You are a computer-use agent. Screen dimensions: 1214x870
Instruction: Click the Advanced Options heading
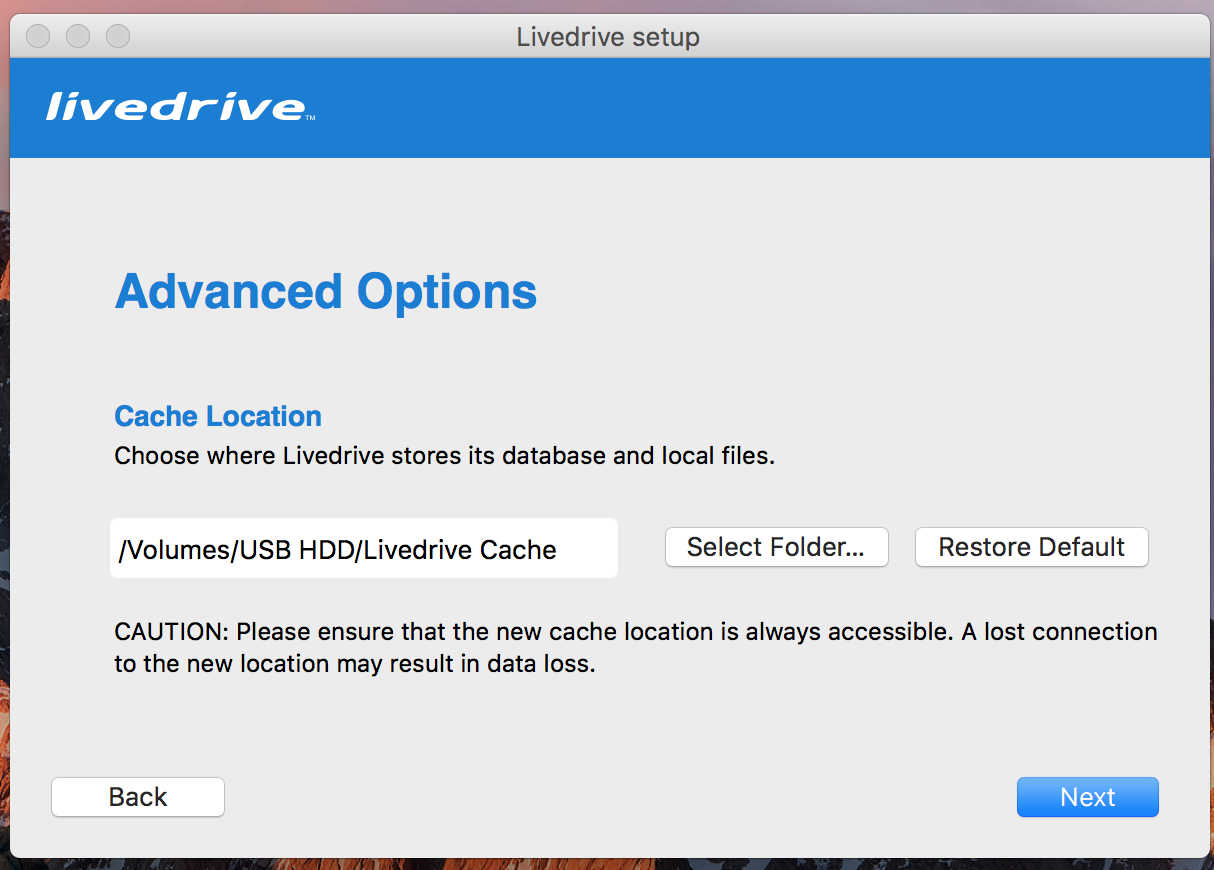pos(326,291)
